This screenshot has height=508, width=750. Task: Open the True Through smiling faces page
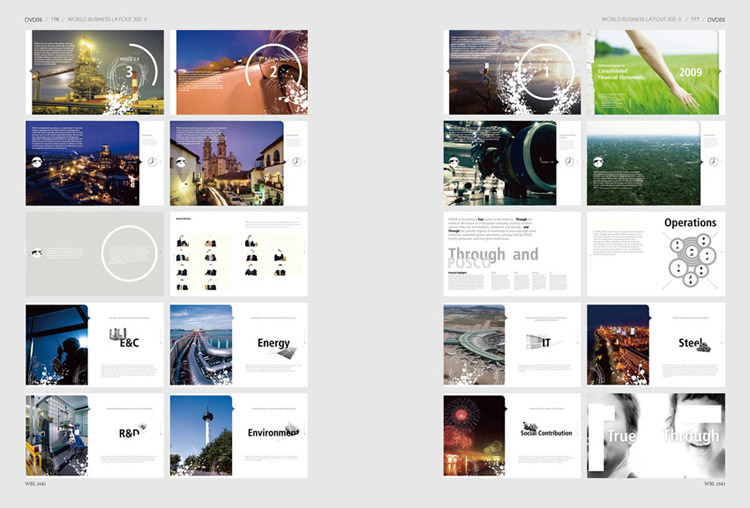(x=656, y=436)
